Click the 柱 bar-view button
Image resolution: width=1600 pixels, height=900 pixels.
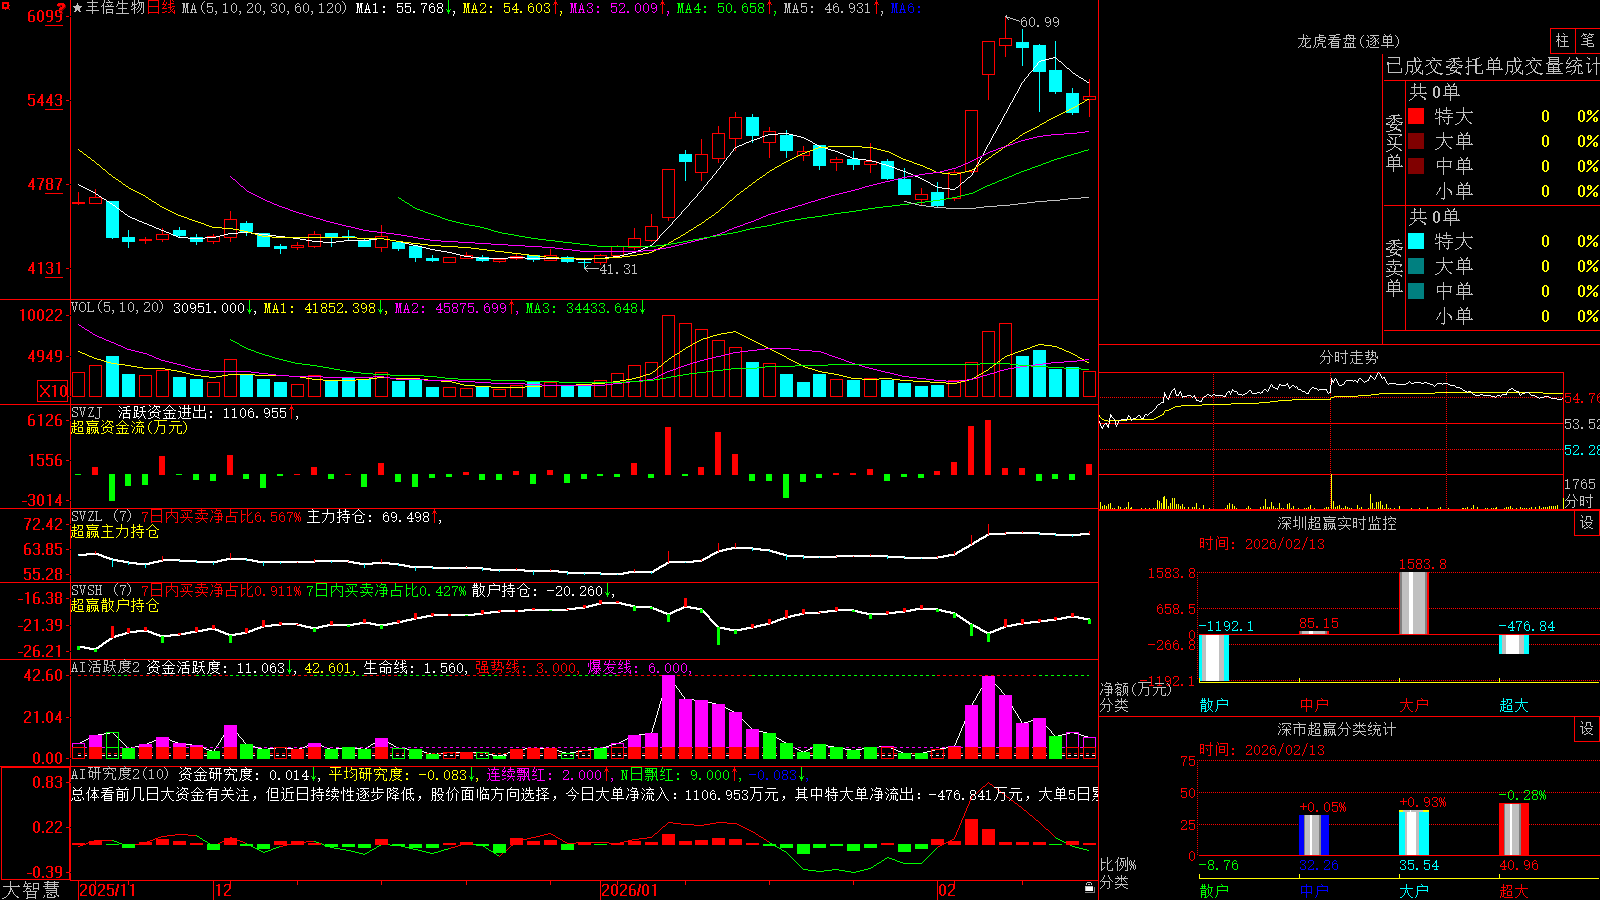tap(1562, 41)
